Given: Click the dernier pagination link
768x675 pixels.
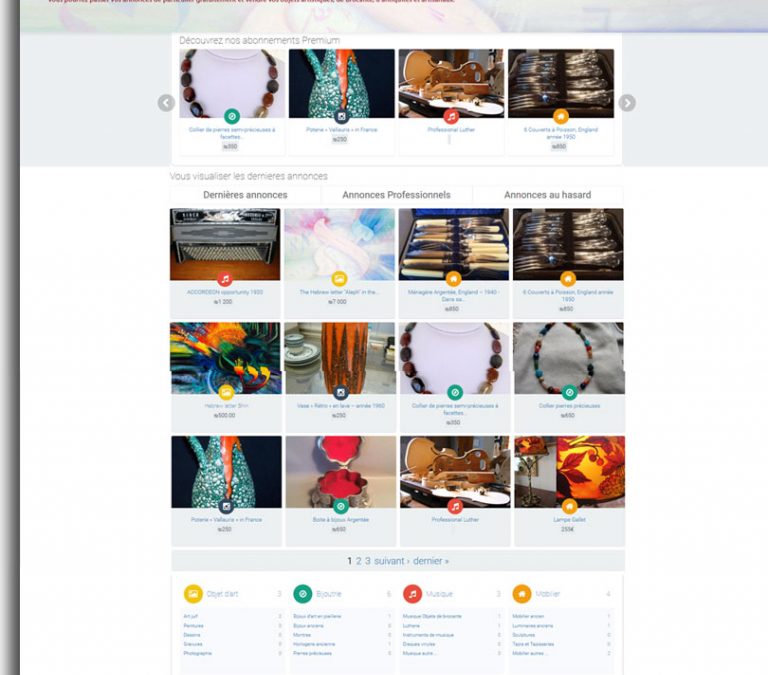Looking at the screenshot, I should coord(431,561).
